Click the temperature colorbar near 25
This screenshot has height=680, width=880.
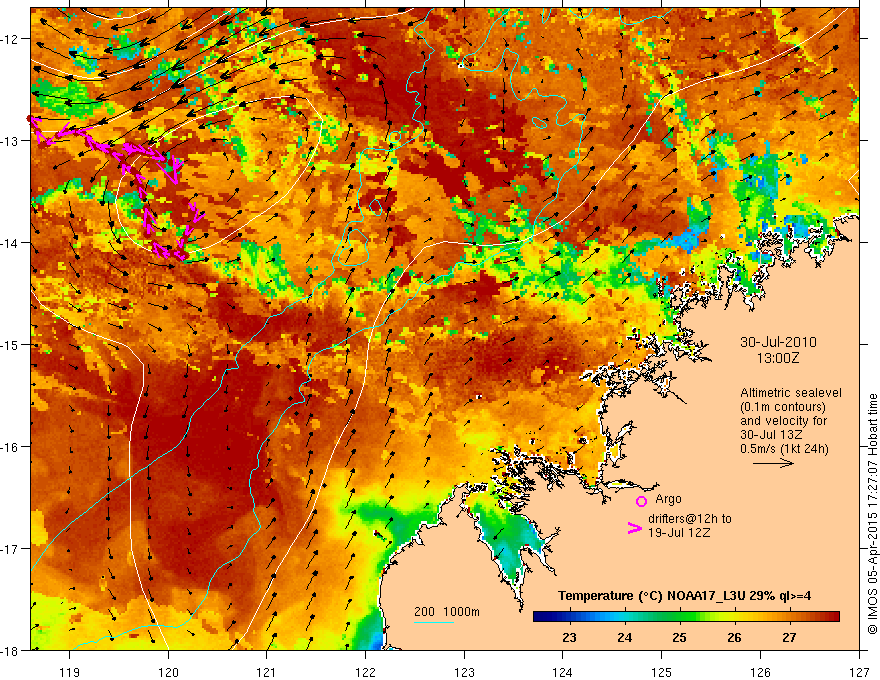[x=680, y=617]
